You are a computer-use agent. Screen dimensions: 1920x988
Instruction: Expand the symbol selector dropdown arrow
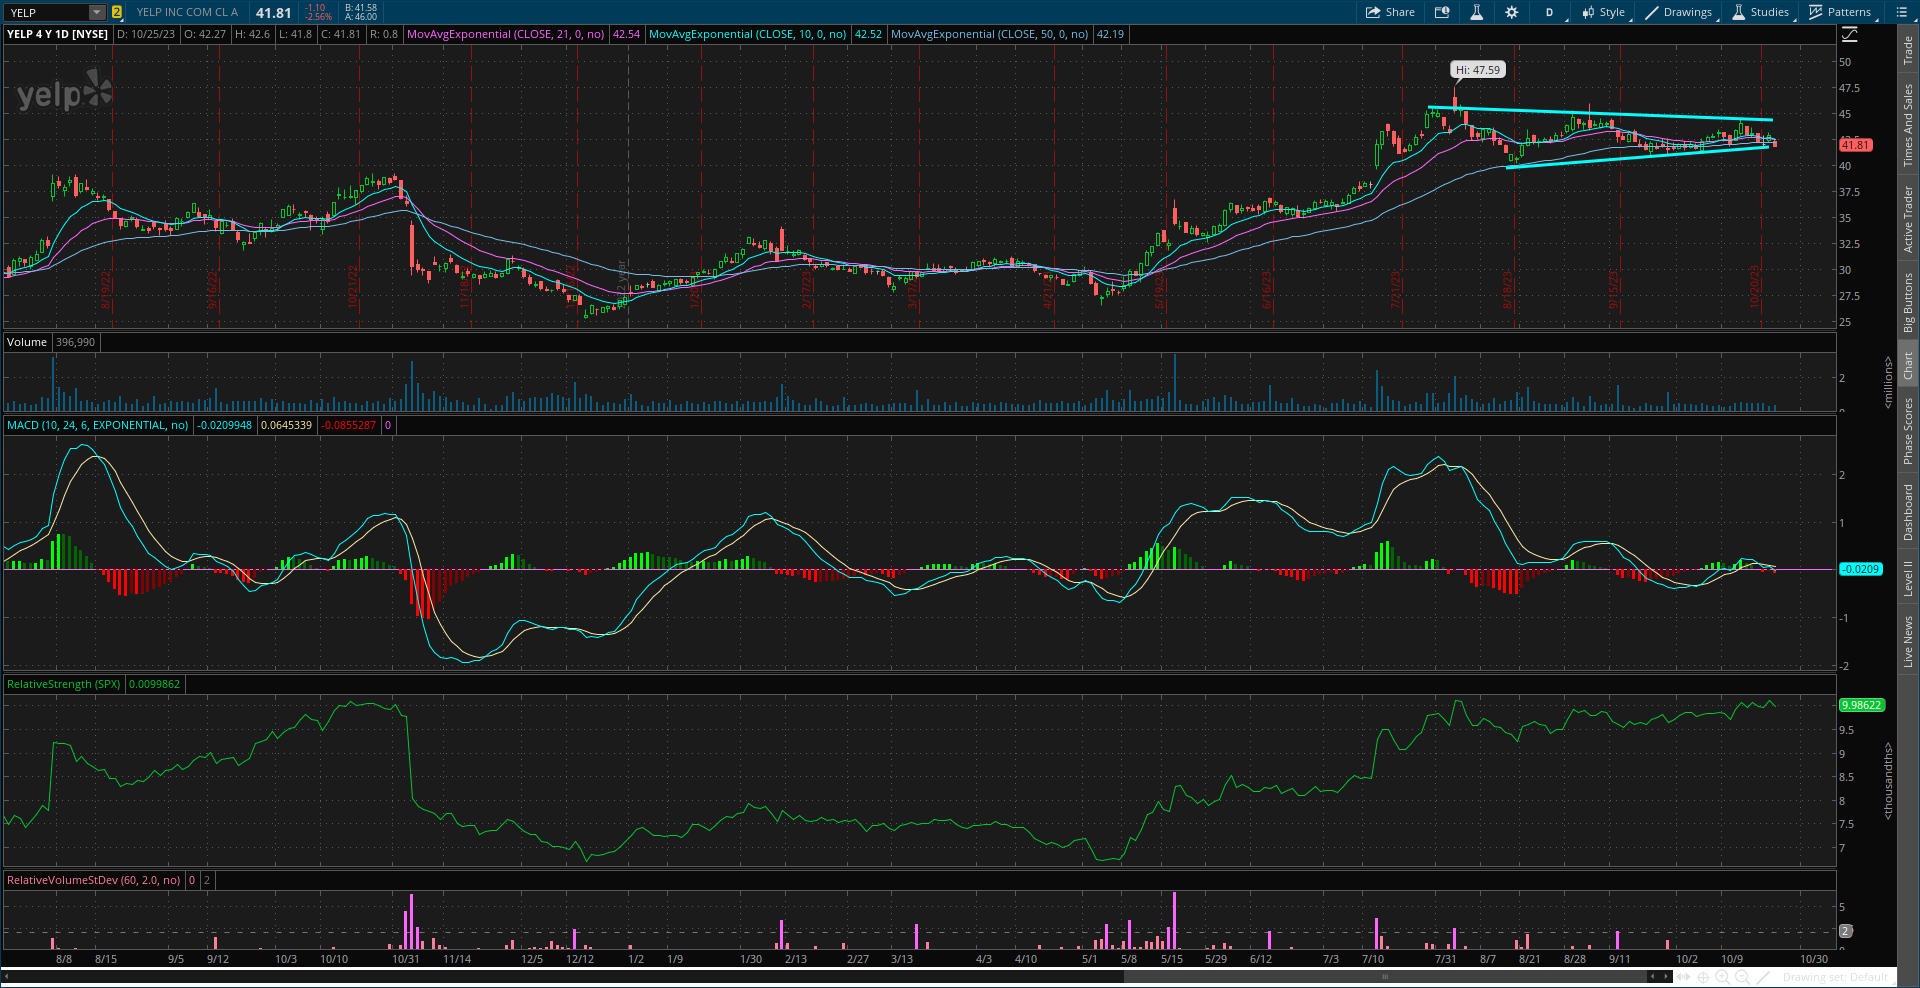pos(97,12)
